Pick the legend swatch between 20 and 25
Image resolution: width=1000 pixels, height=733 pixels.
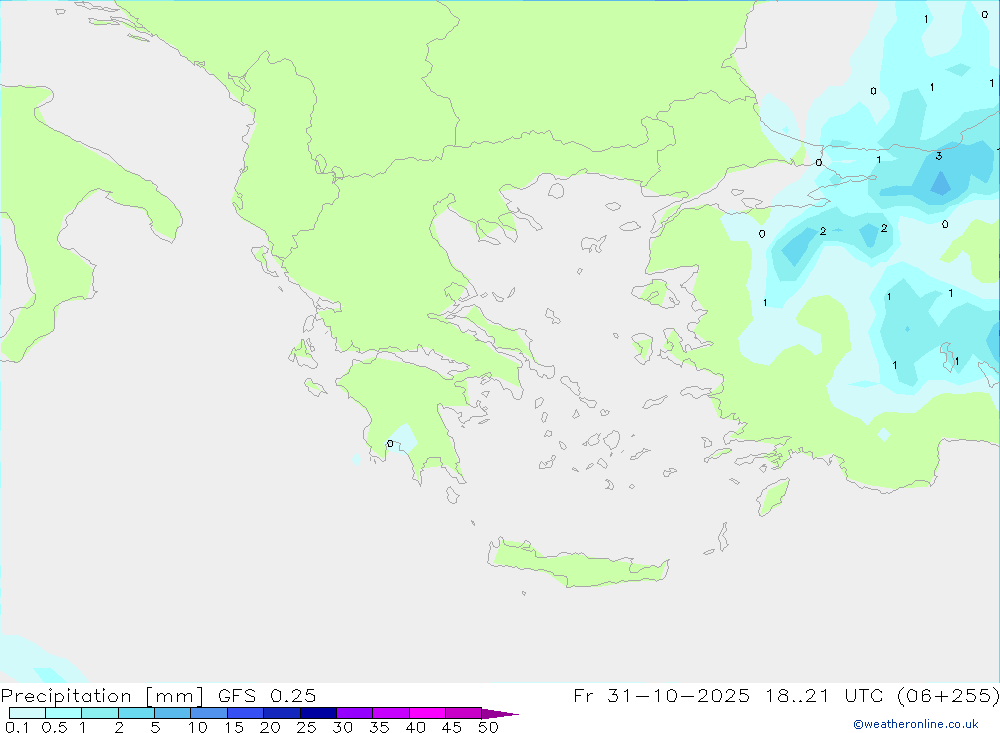(282, 713)
